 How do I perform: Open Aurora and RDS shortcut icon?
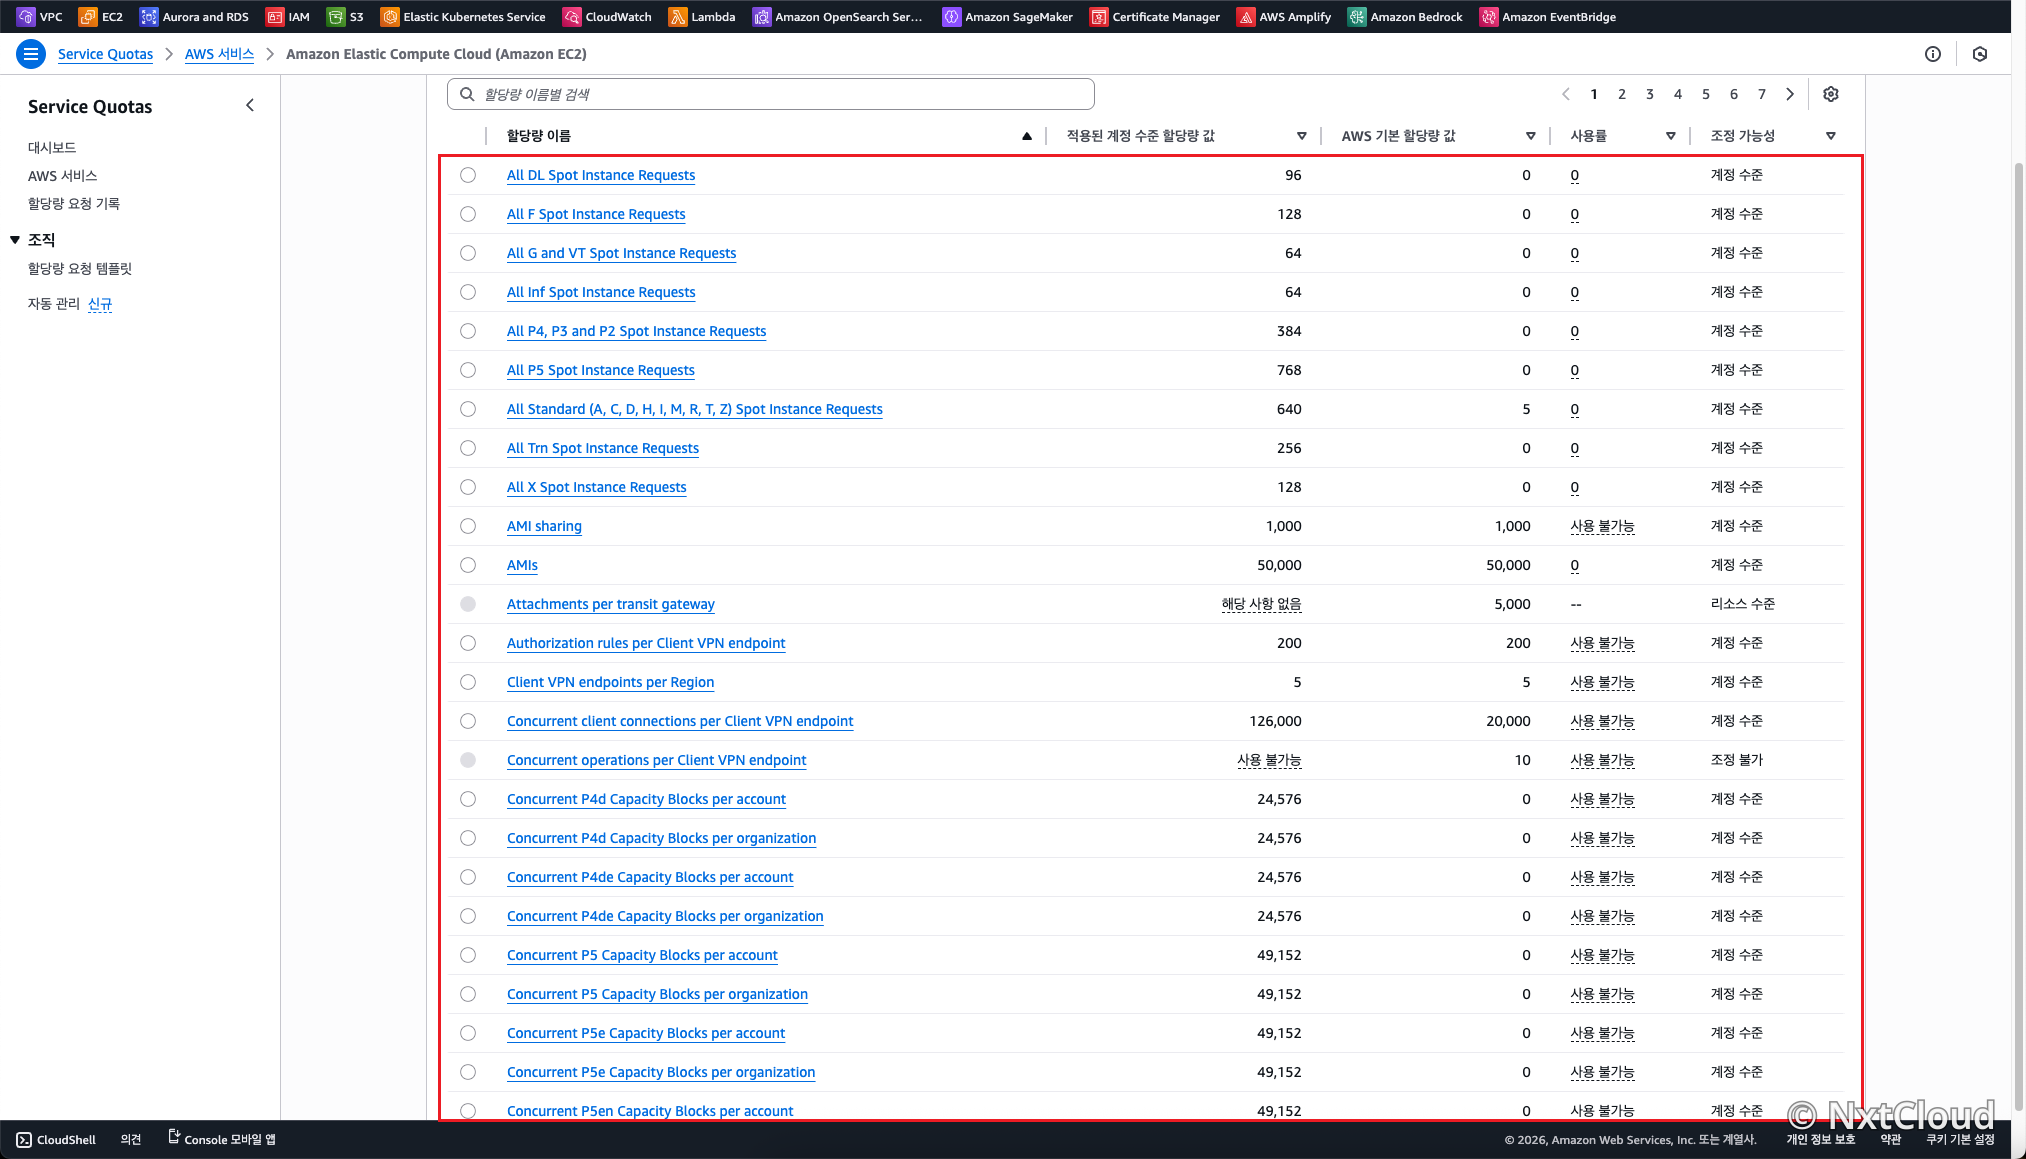tap(149, 17)
